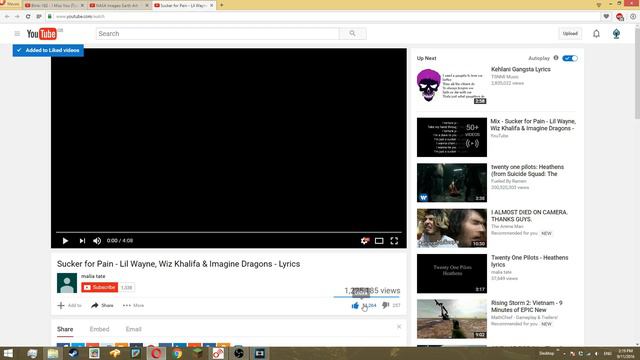Open I ALMOST DIED ON CAMERA video
640x360 pixels.
[x=529, y=216]
